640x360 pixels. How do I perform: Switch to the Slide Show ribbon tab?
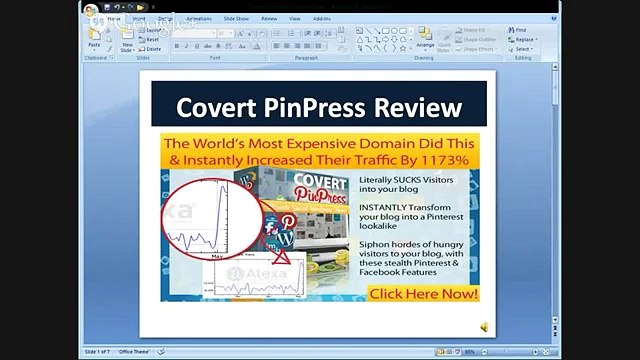tap(236, 19)
